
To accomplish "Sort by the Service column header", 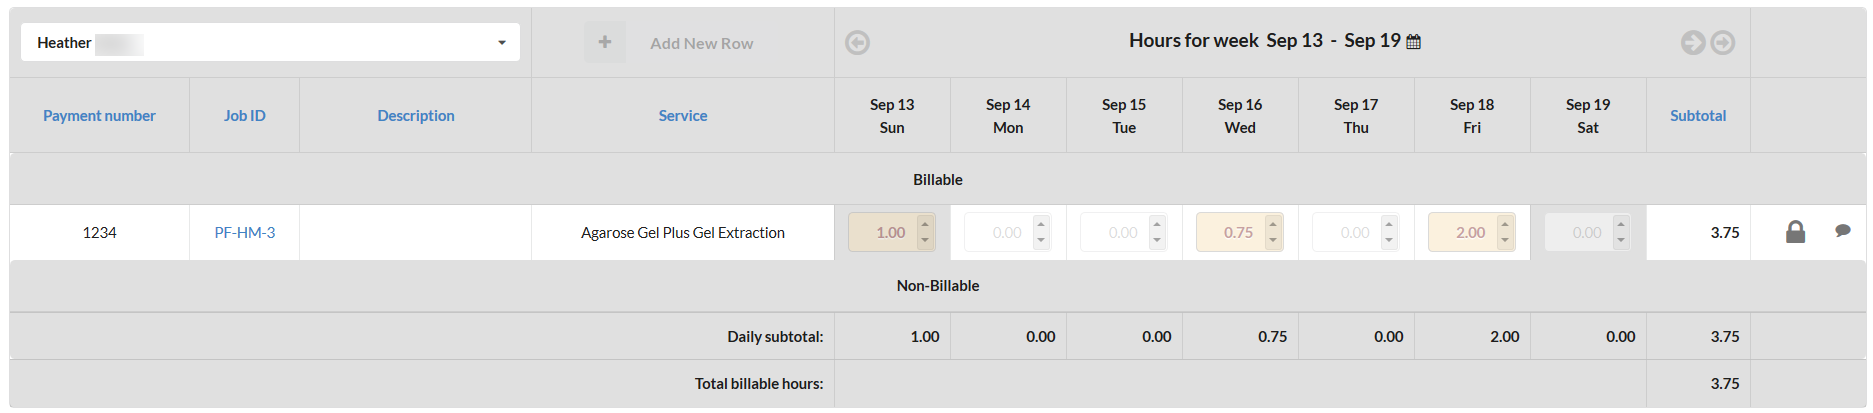I will click(682, 116).
